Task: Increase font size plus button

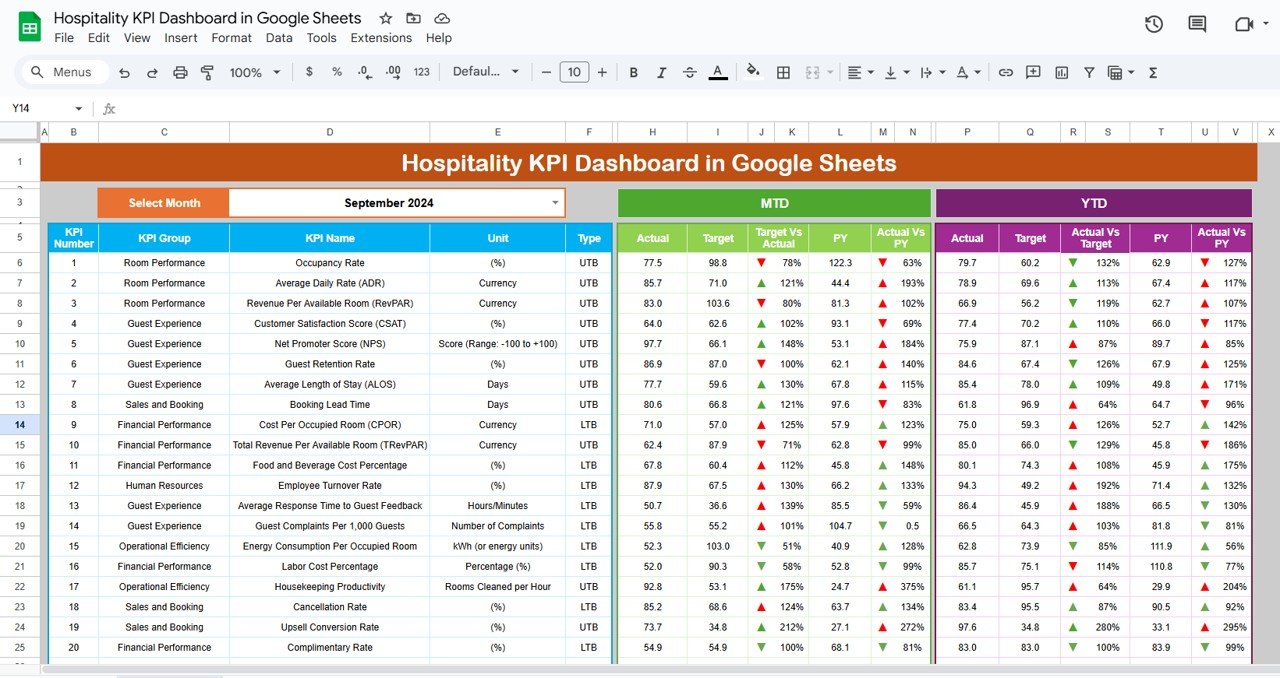Action: [602, 72]
